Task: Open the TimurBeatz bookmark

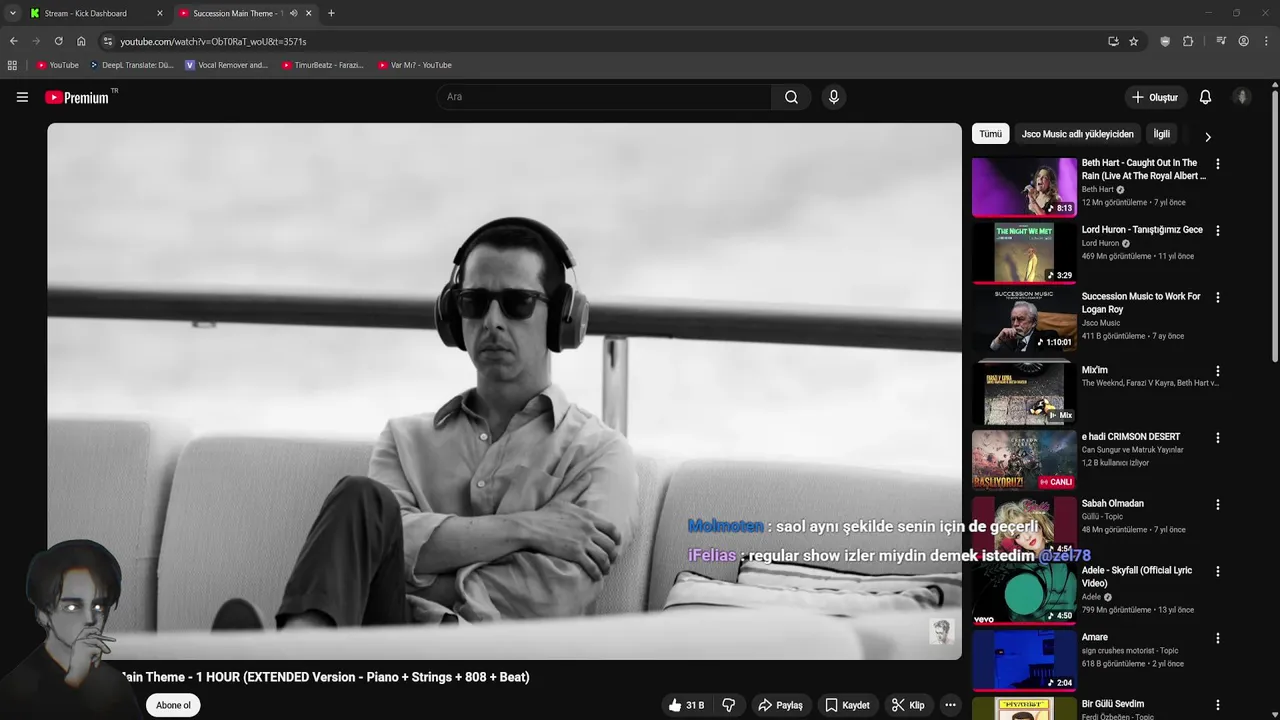Action: pos(322,65)
